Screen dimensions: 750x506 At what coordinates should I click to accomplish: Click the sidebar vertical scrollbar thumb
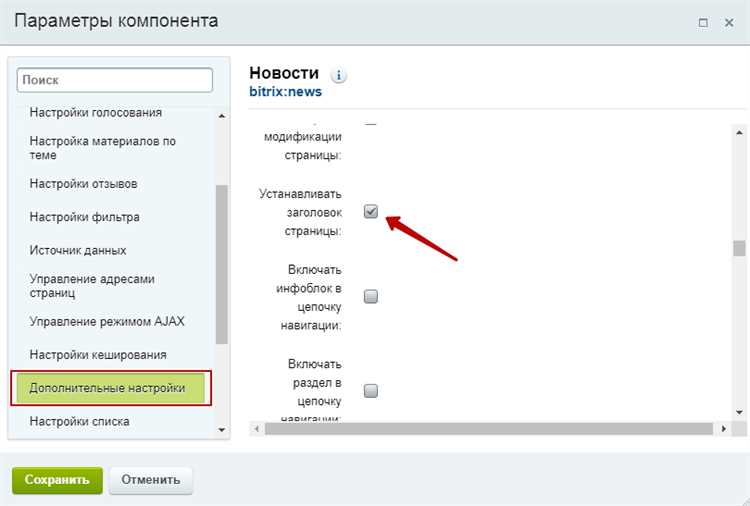(x=221, y=264)
